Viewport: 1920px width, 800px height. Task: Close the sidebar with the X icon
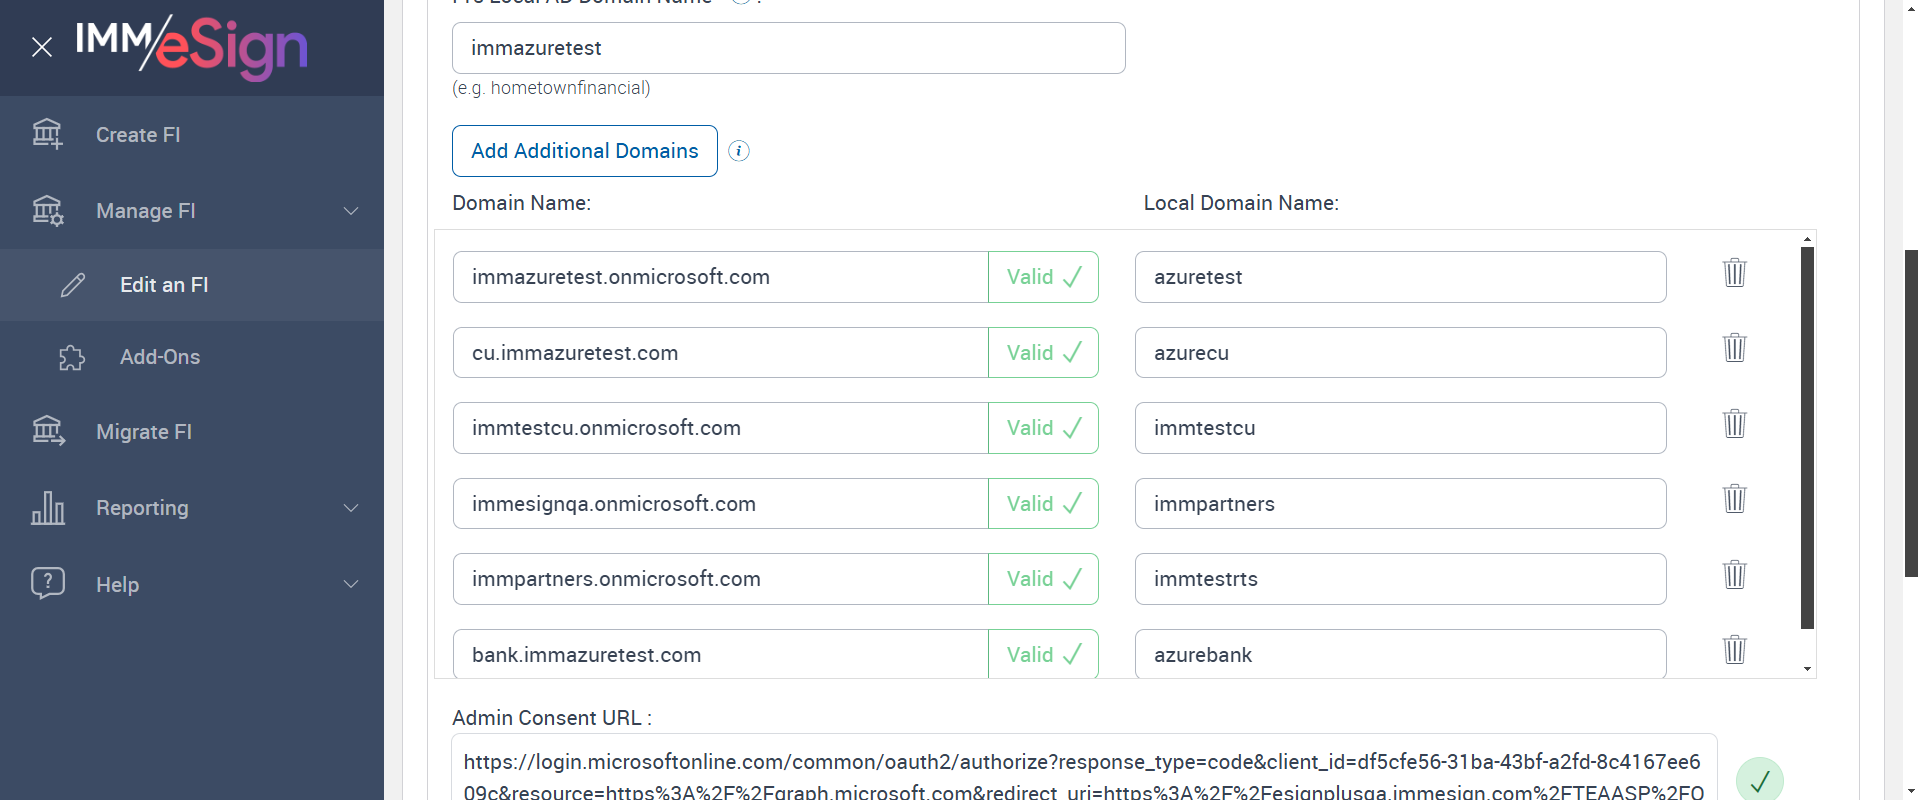pyautogui.click(x=42, y=47)
